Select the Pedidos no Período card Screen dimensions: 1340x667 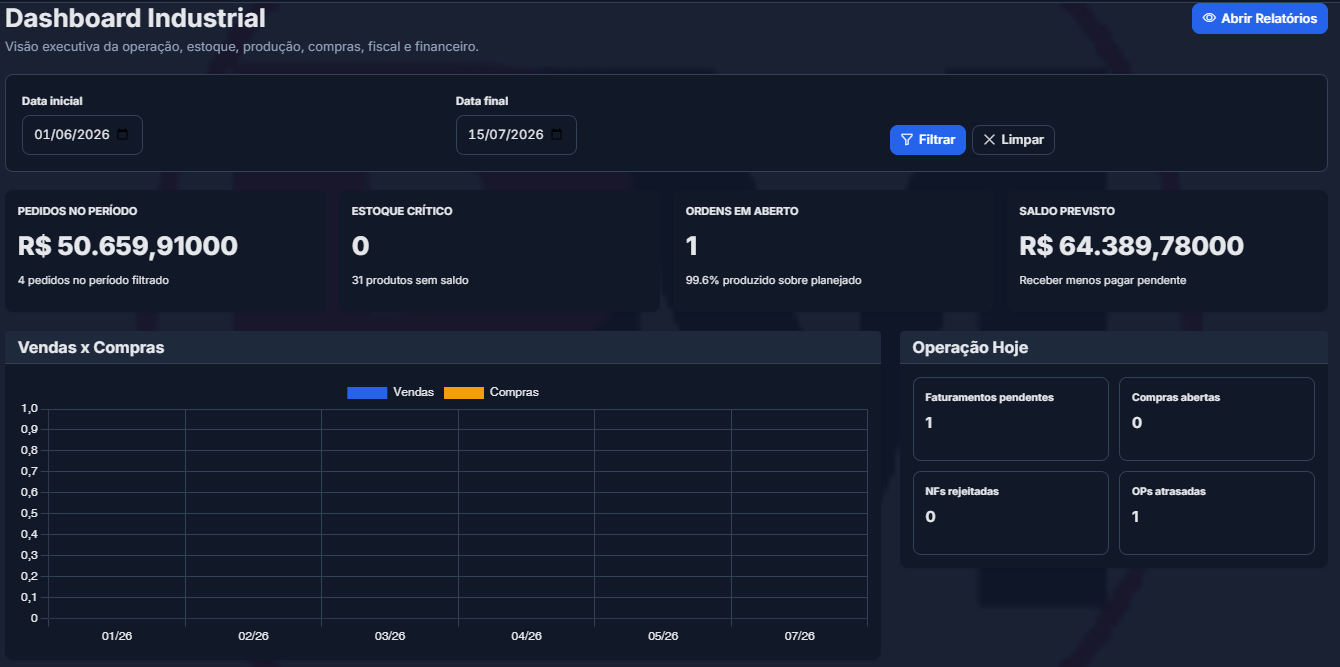(165, 251)
